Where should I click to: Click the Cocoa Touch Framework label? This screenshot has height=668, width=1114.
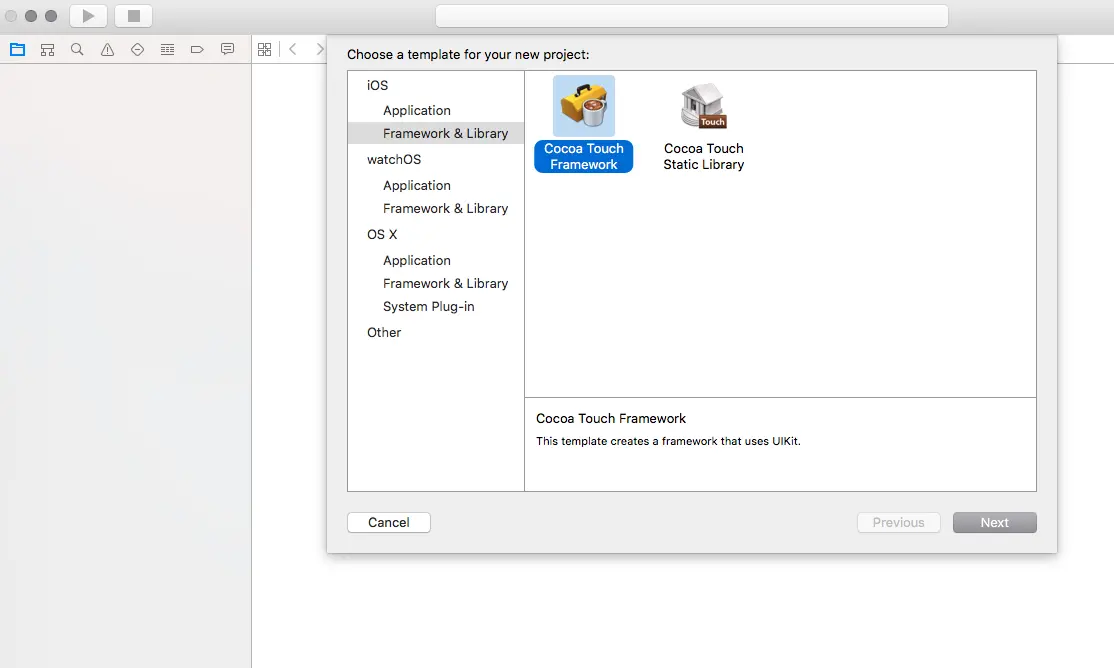[584, 156]
